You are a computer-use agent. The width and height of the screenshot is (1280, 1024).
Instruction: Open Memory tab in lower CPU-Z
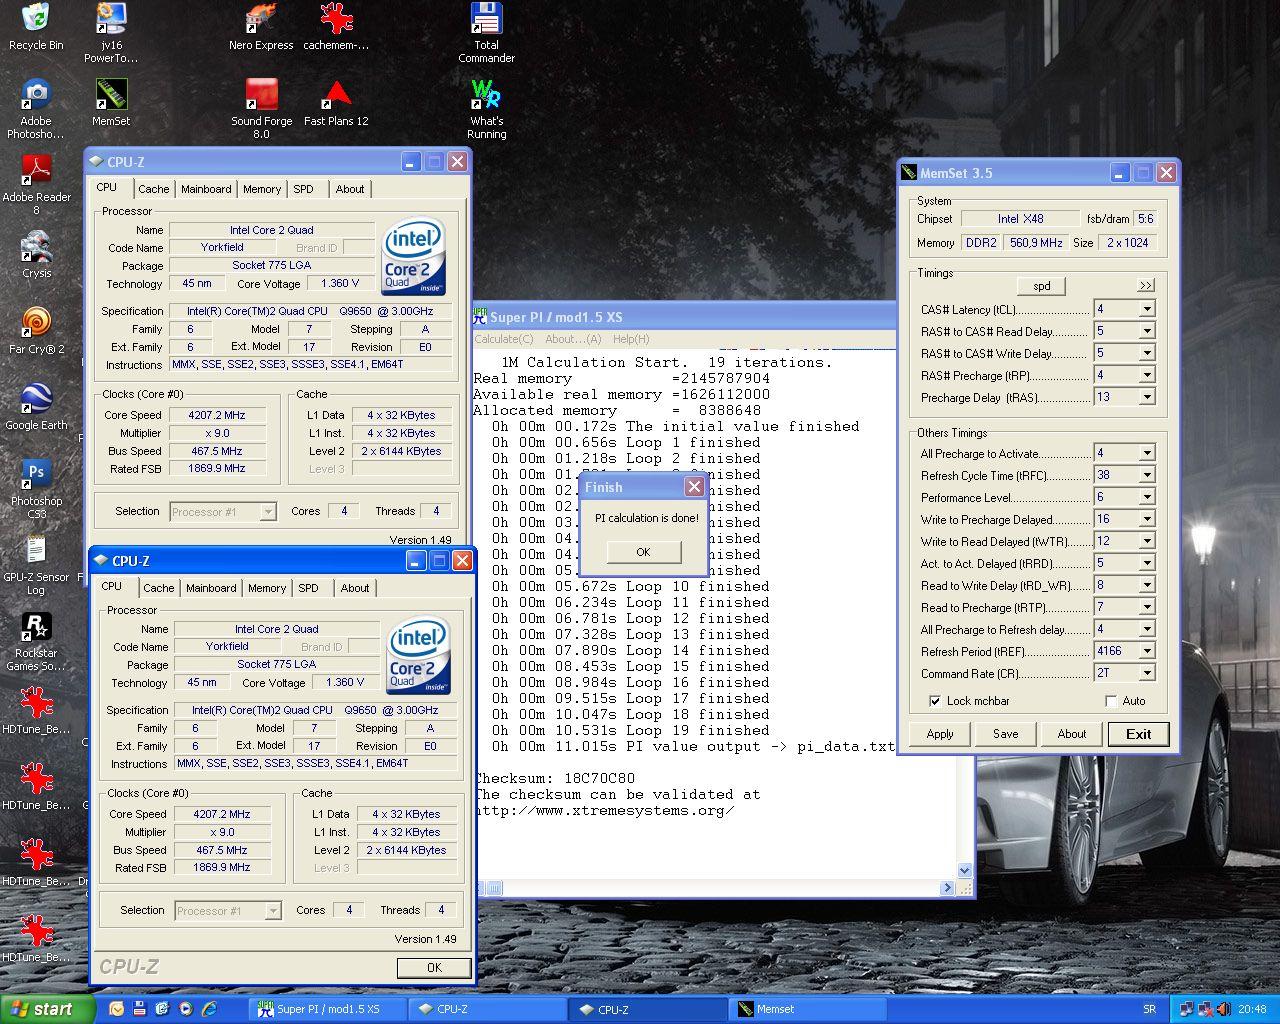click(x=267, y=588)
